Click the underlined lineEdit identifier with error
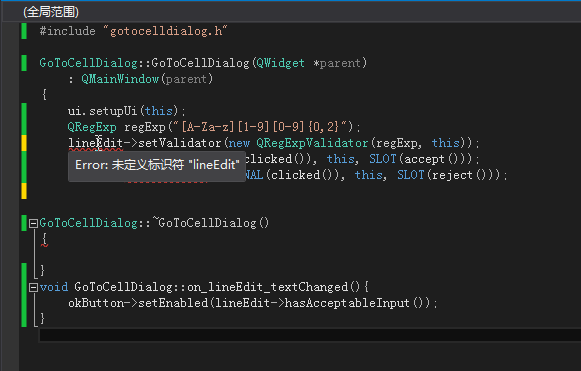581x371 pixels. pyautogui.click(x=96, y=143)
